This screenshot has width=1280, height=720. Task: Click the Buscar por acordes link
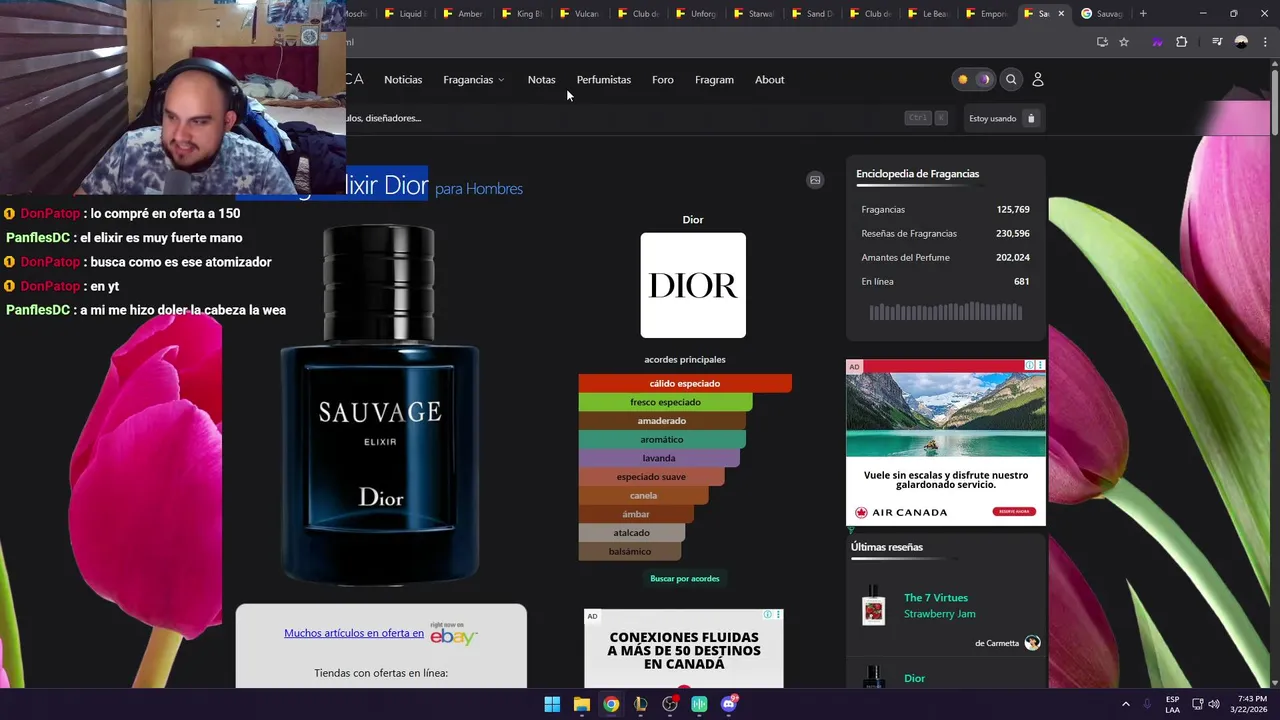pyautogui.click(x=685, y=578)
